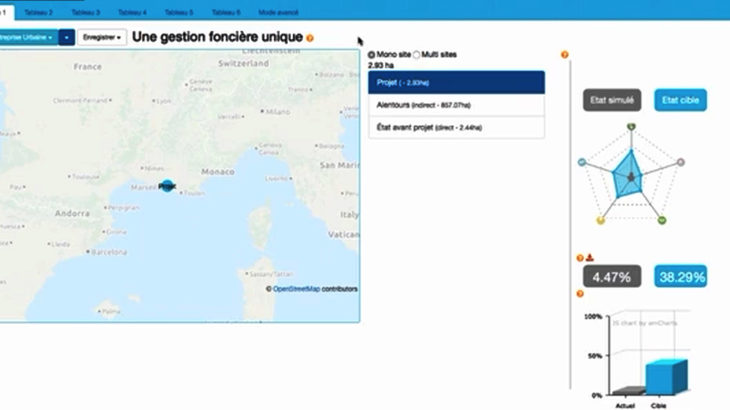Open the Enregistrer dropdown

pyautogui.click(x=102, y=37)
